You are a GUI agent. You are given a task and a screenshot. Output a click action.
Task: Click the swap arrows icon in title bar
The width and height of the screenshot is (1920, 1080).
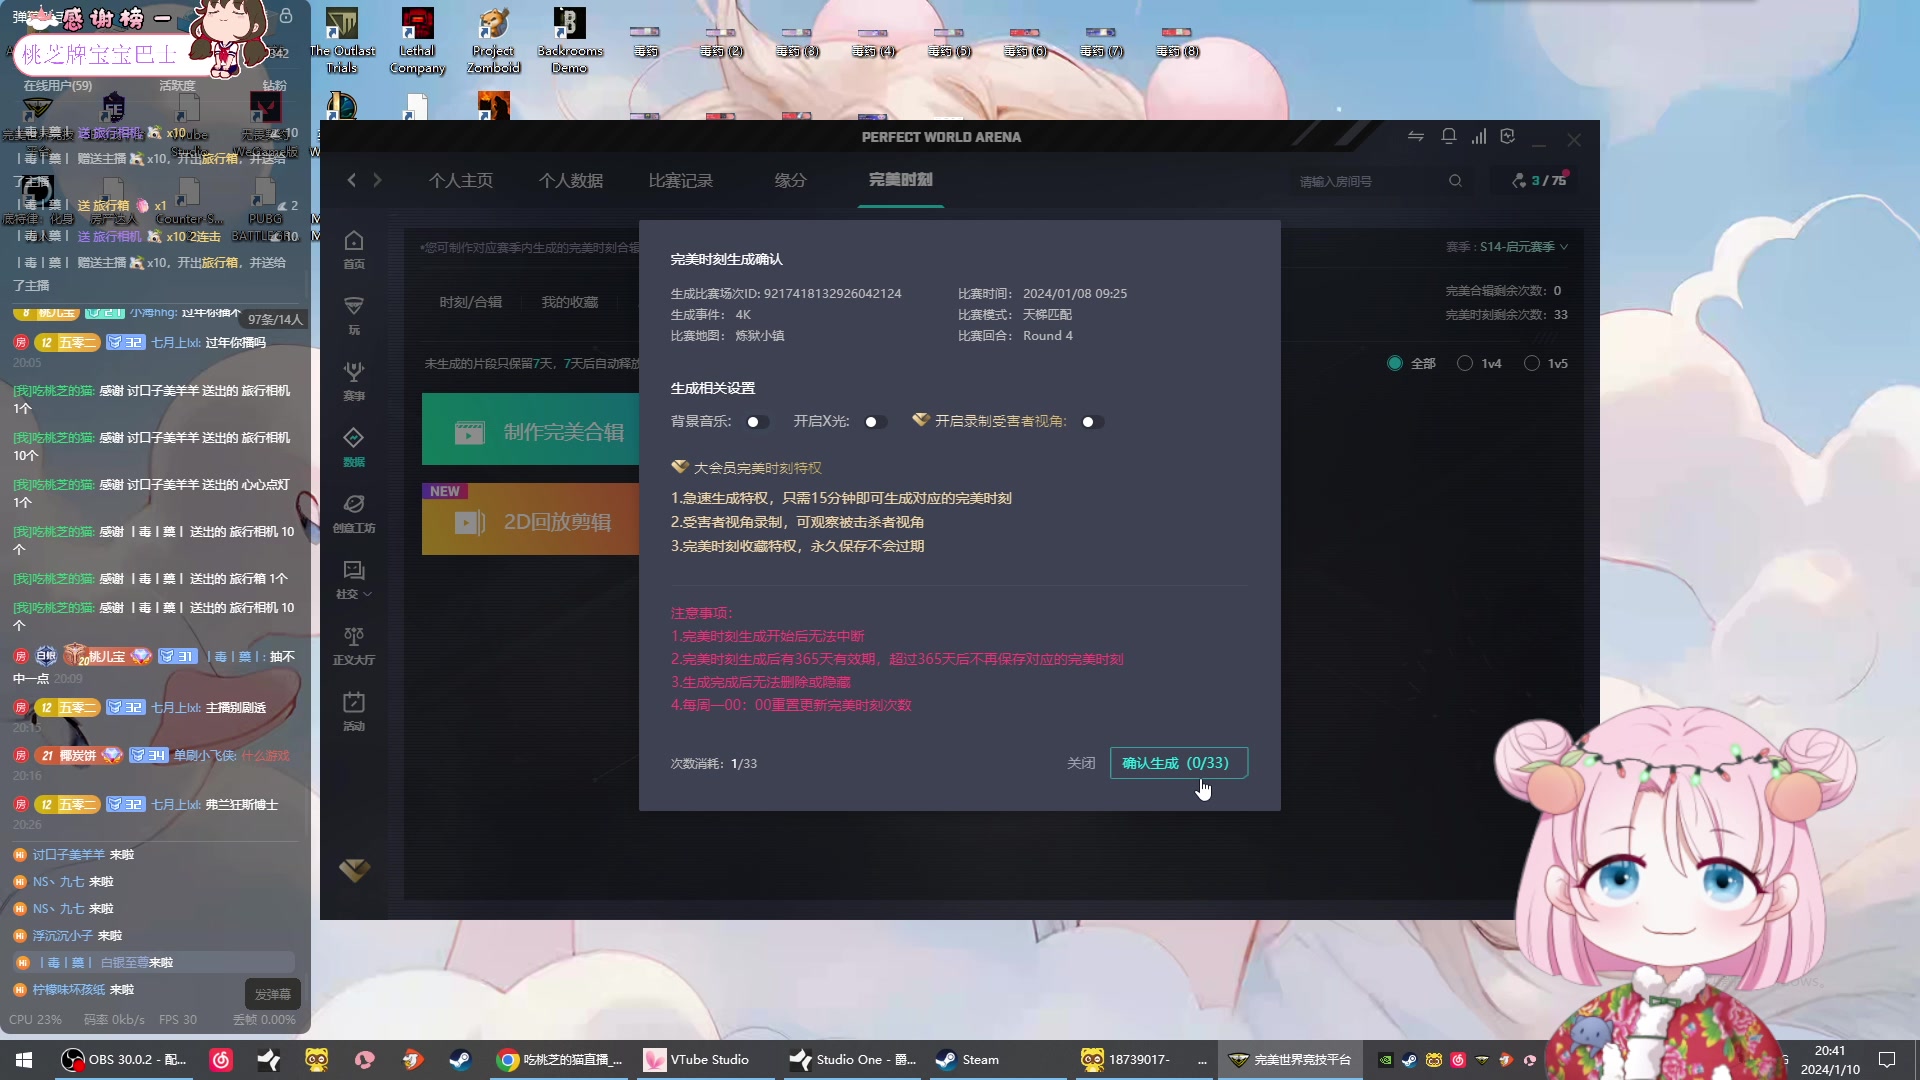(x=1416, y=137)
